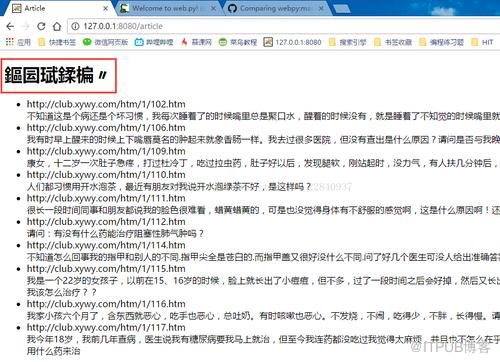Click the URL ending in 115.htm

tap(106, 269)
